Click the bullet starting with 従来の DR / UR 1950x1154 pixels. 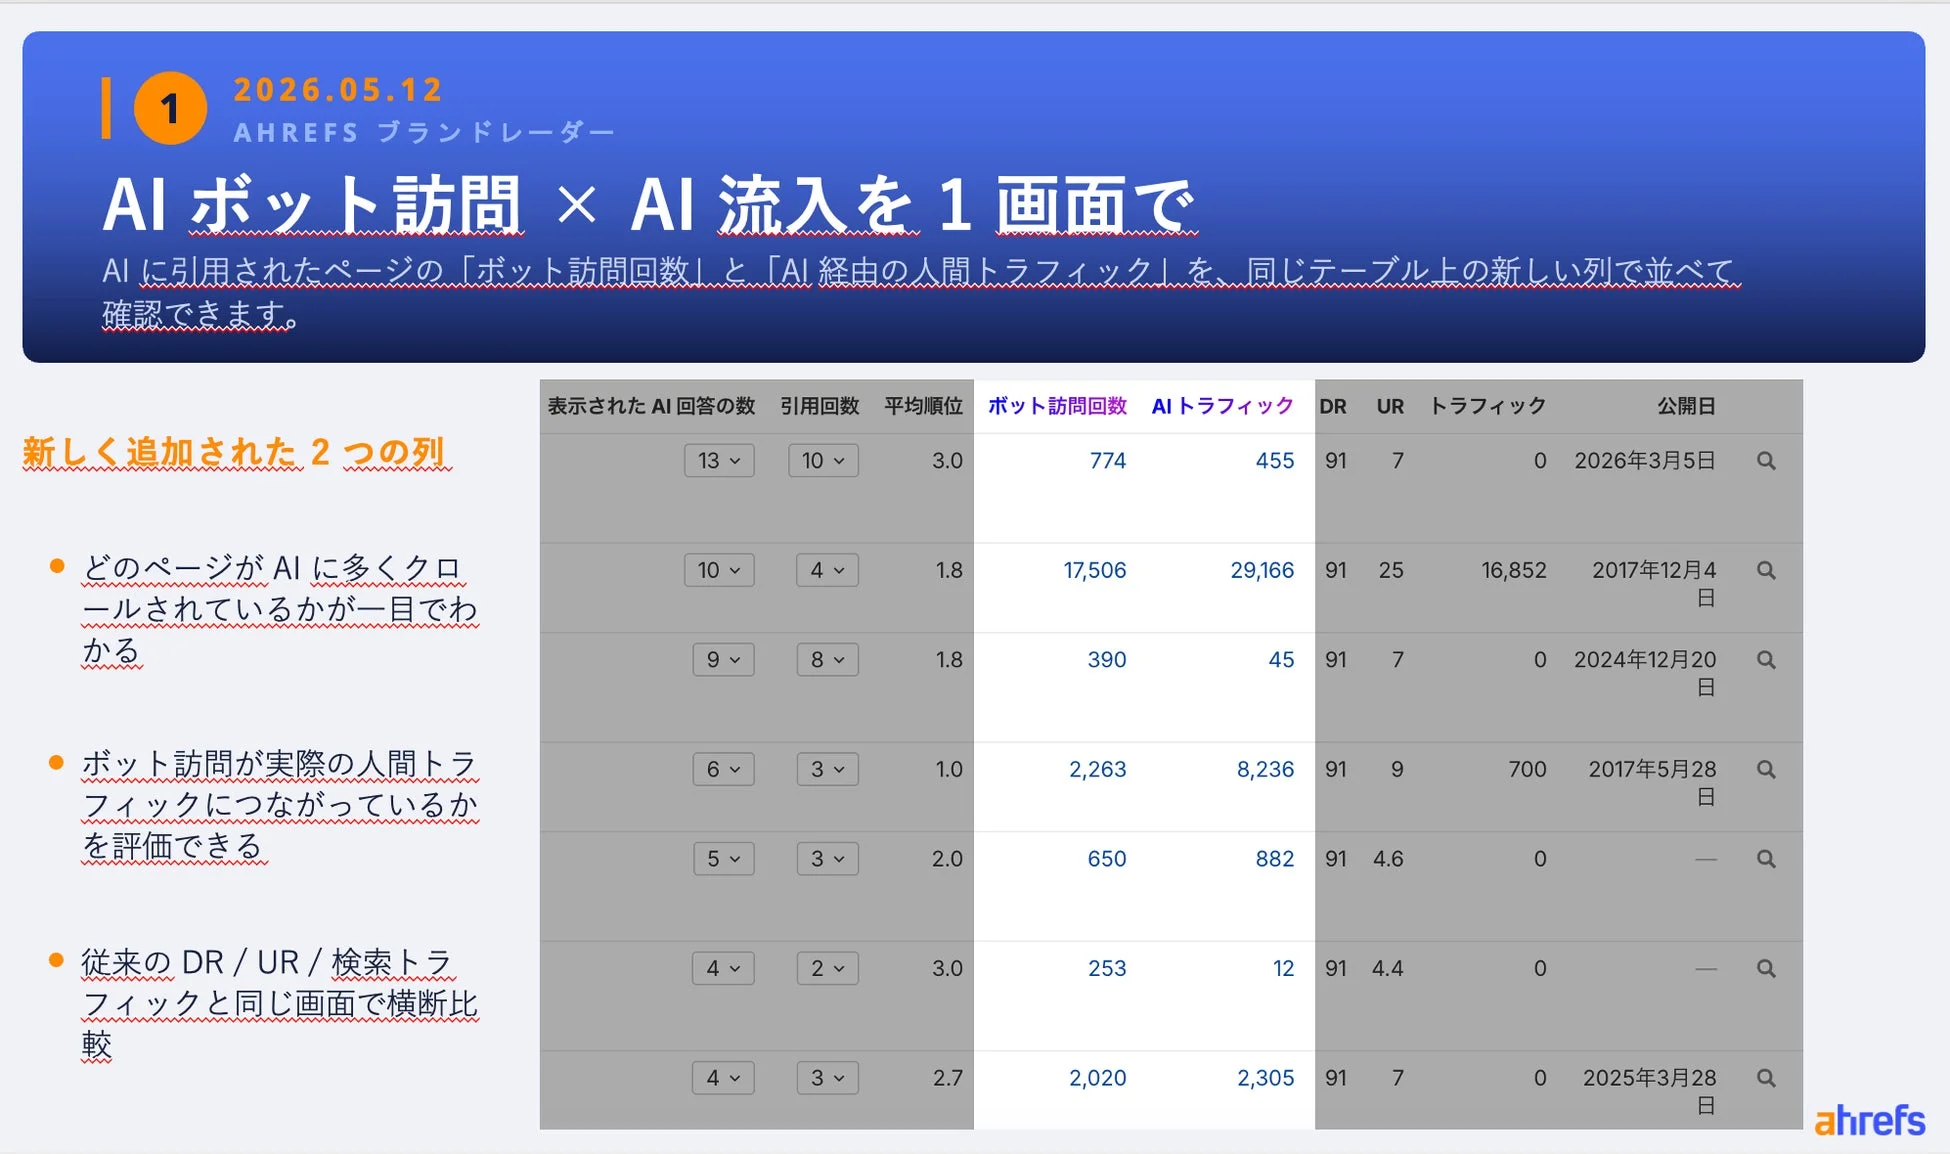(280, 1003)
